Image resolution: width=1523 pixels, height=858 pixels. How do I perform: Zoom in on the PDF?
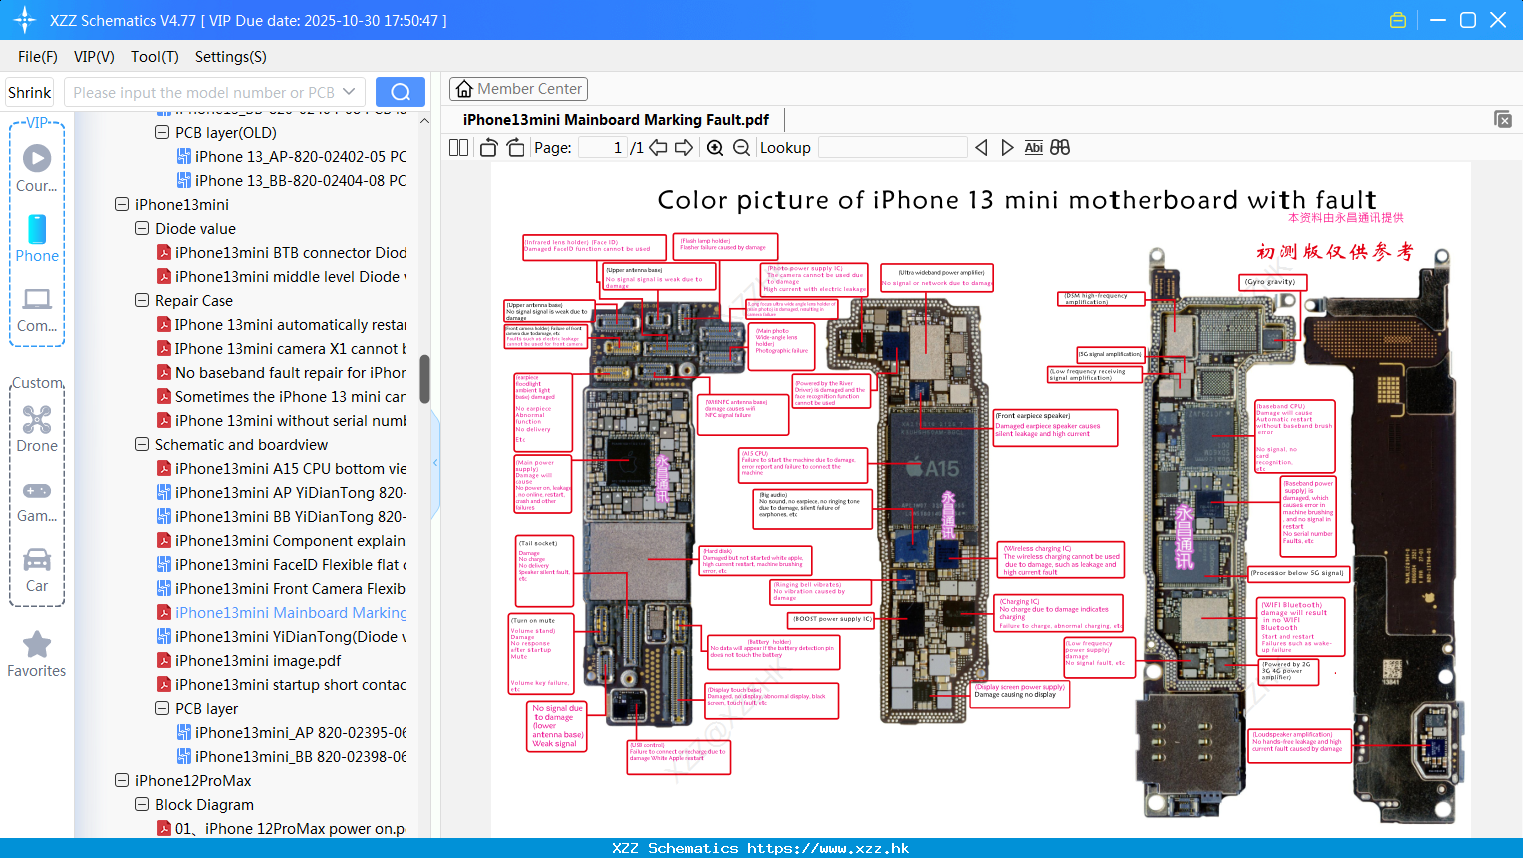(715, 147)
